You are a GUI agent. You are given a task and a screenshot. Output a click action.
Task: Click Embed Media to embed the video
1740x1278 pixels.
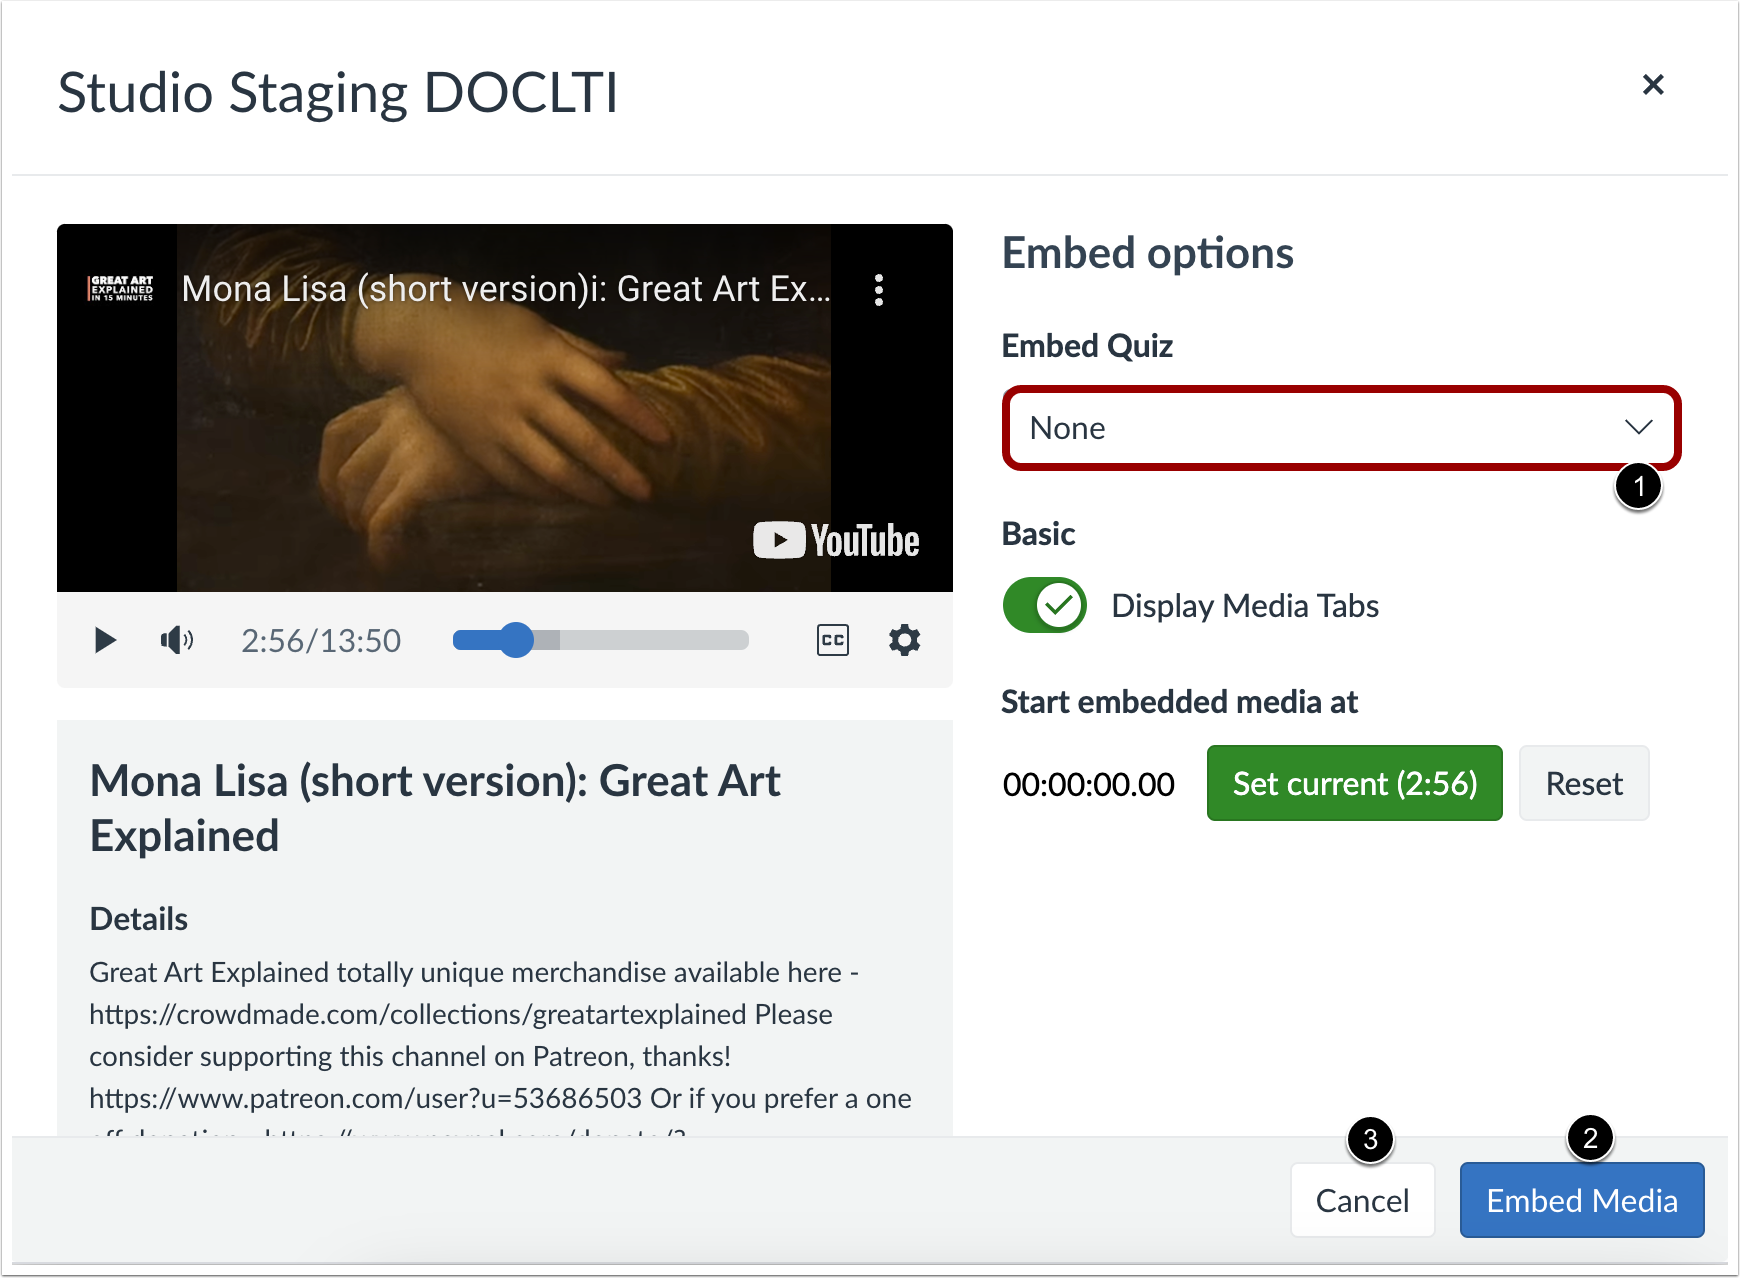pyautogui.click(x=1581, y=1200)
